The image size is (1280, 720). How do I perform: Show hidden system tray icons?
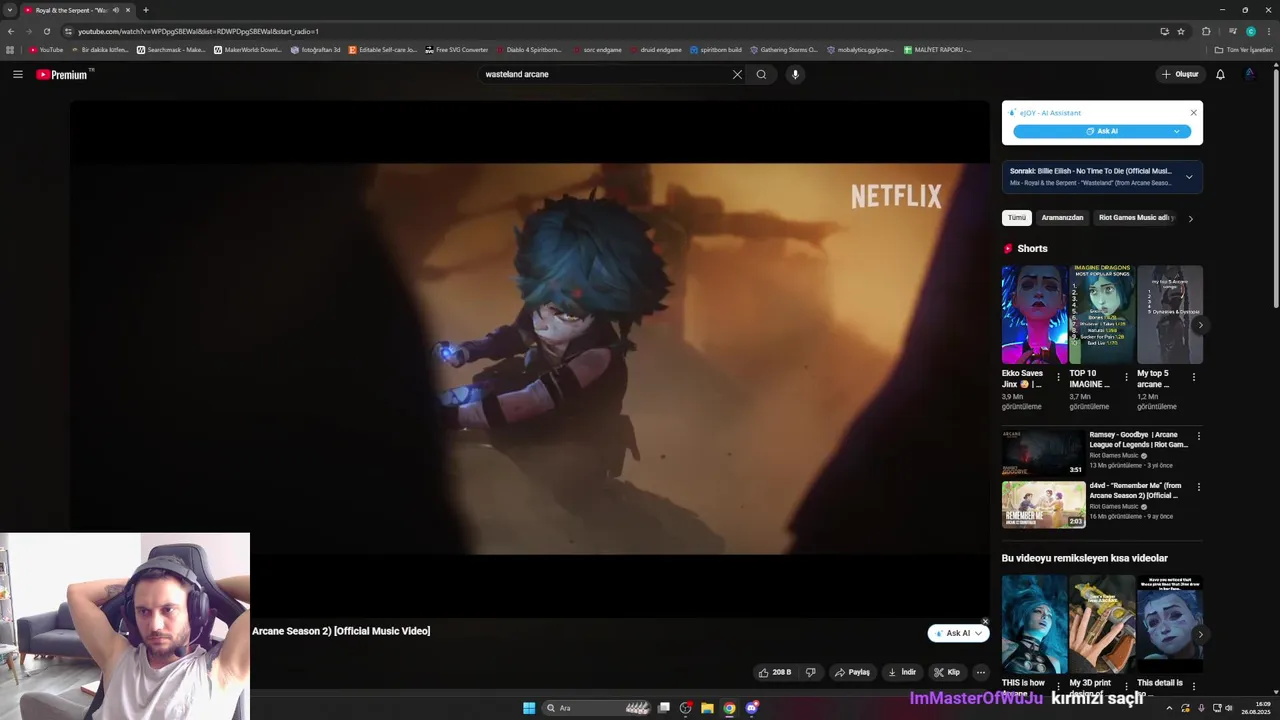point(1169,708)
